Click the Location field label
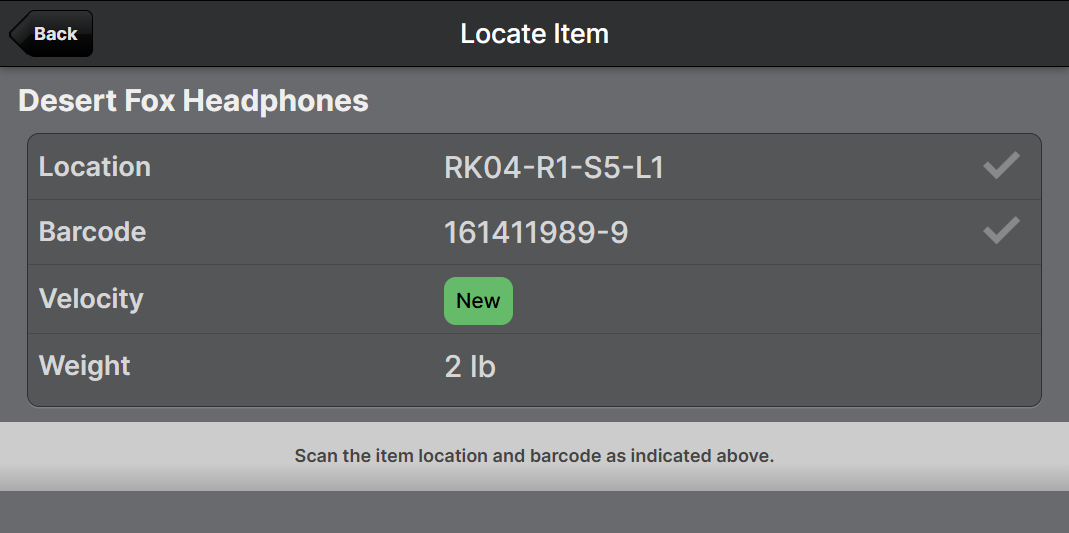 [95, 167]
